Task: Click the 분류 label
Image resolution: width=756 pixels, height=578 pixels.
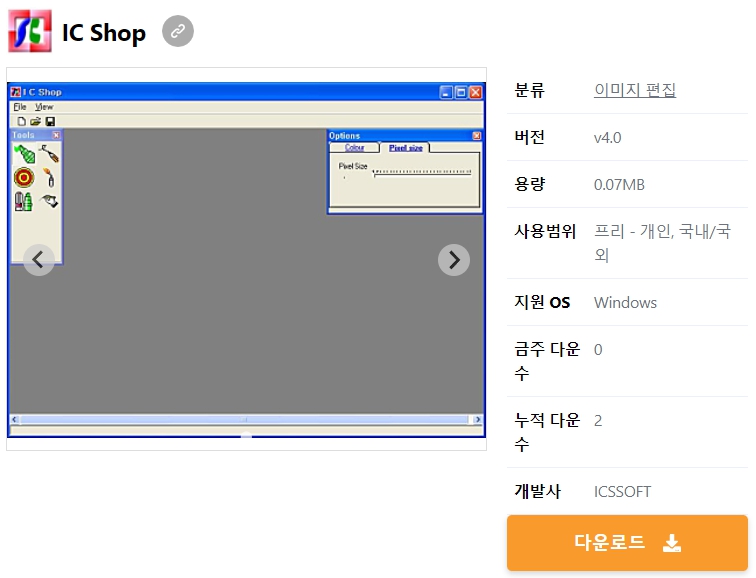Action: (529, 90)
